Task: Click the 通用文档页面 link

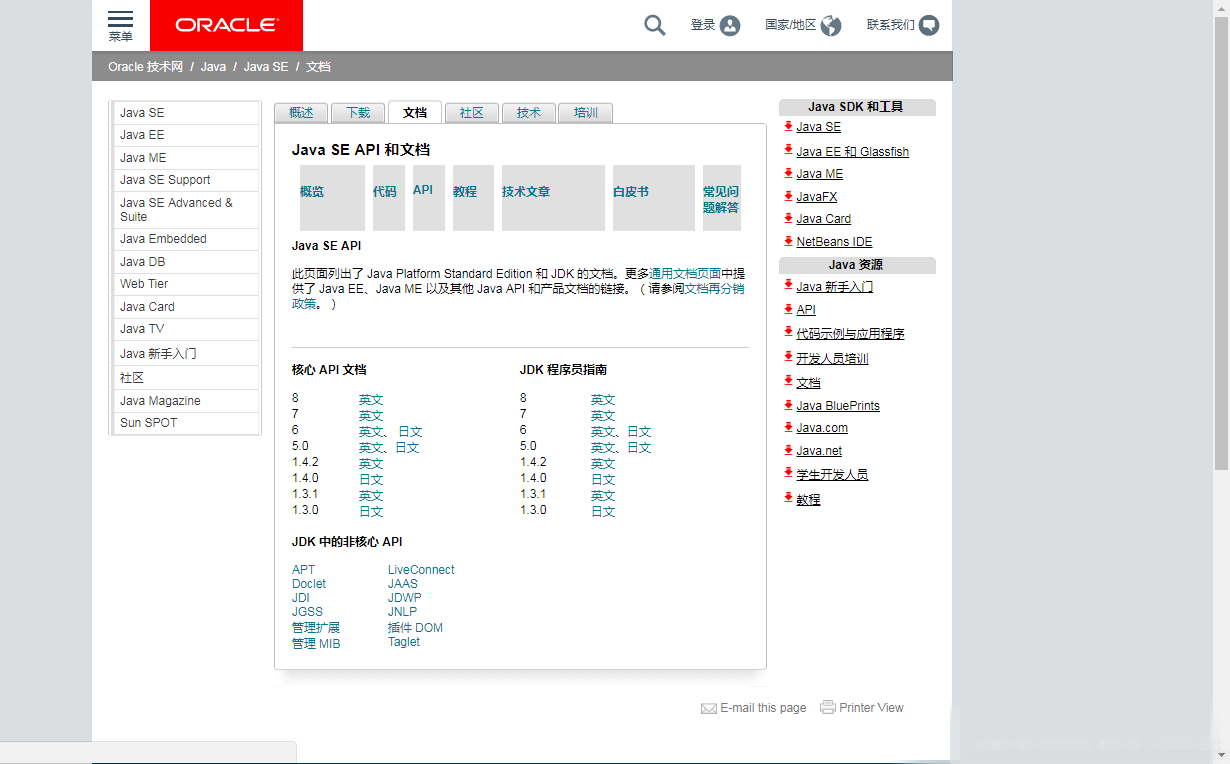Action: click(685, 273)
